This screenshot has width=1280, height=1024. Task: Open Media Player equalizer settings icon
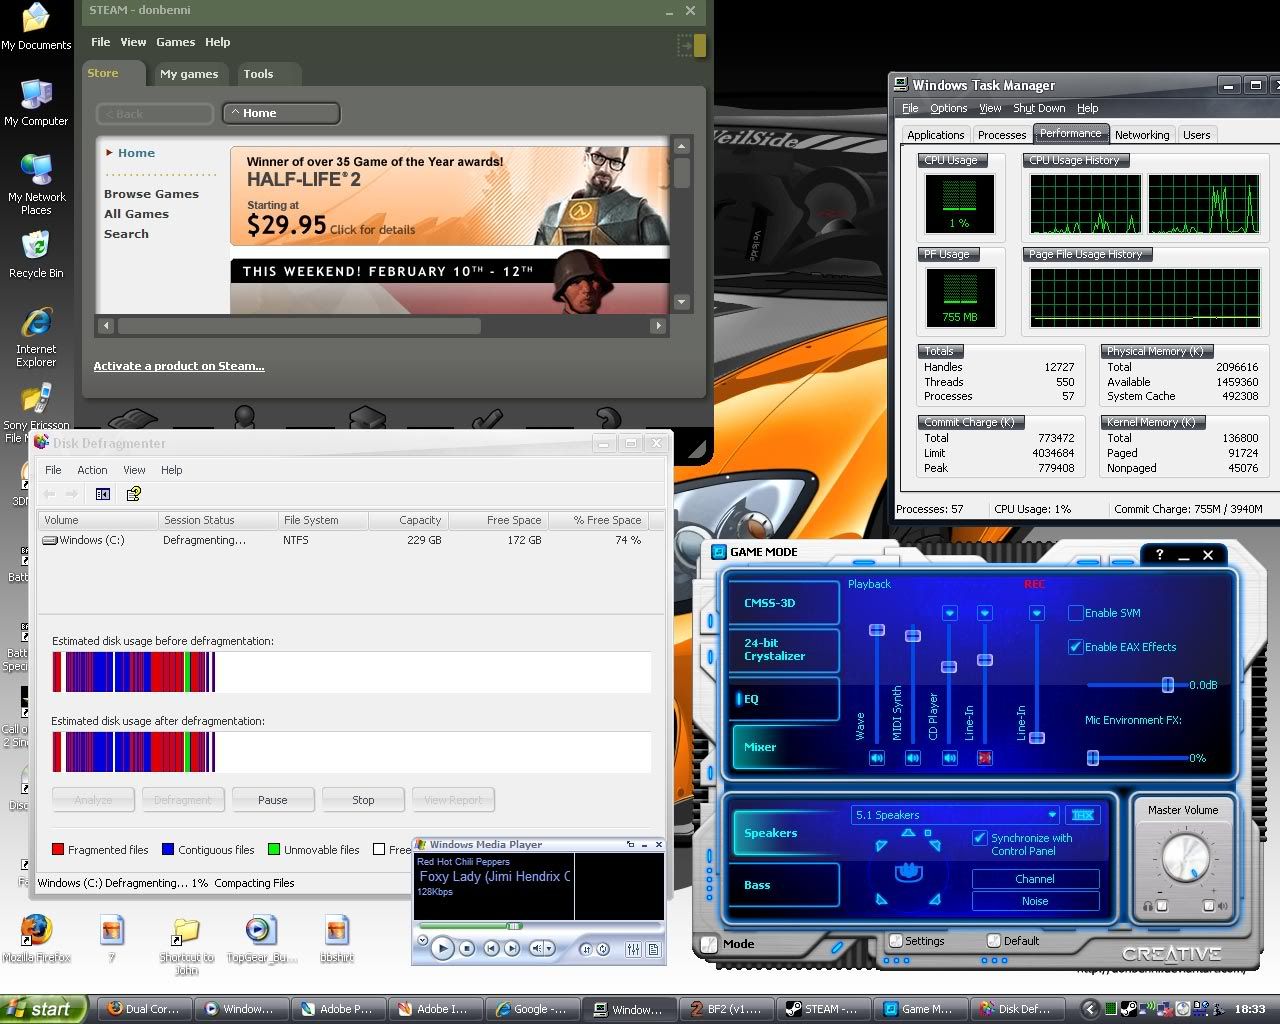pos(633,949)
